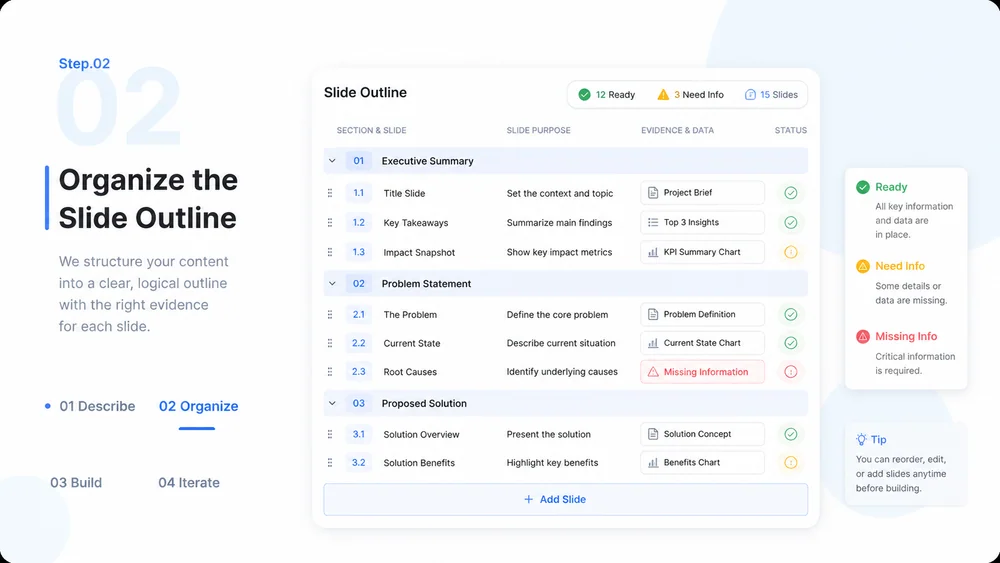Click ready checkmark status for Key Takeaways
This screenshot has width=1000, height=563.
[791, 223]
